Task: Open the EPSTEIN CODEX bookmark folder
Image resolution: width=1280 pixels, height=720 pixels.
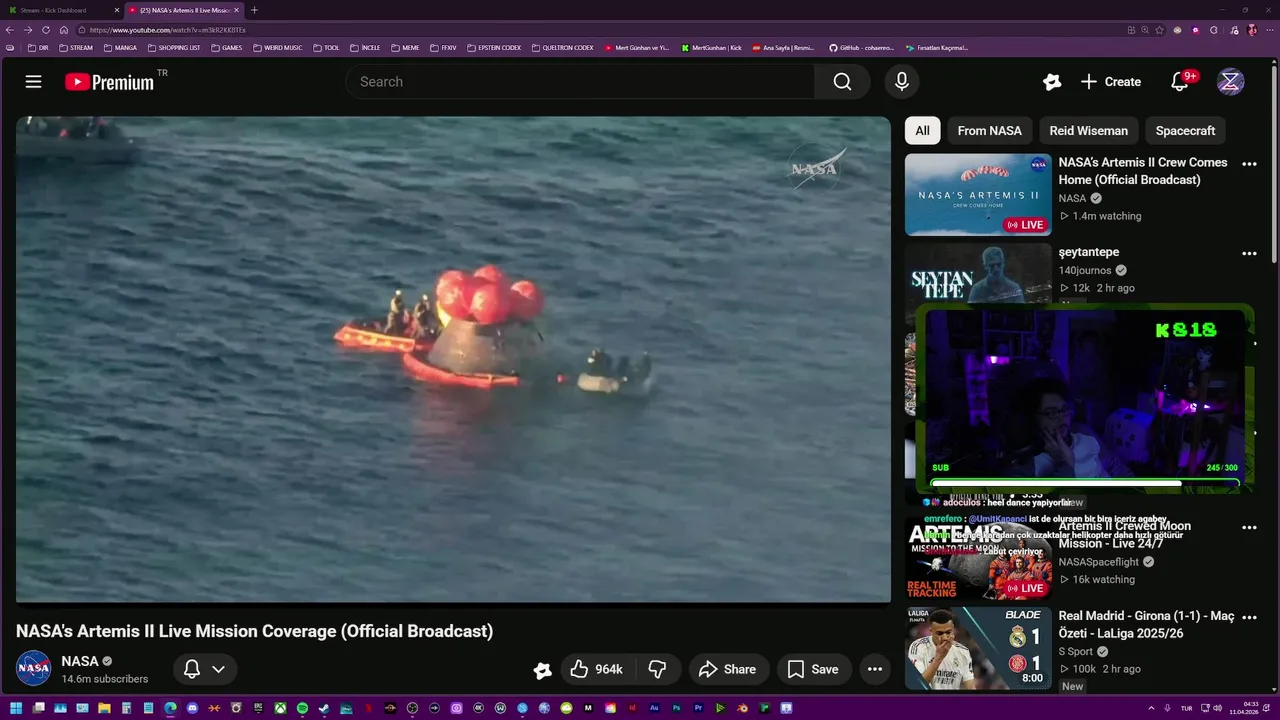Action: click(494, 48)
